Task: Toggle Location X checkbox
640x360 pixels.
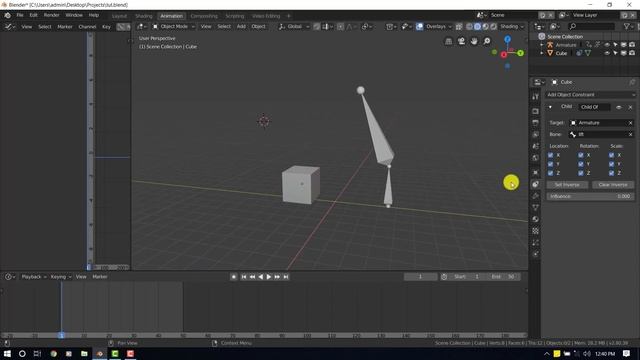Action: coord(550,155)
